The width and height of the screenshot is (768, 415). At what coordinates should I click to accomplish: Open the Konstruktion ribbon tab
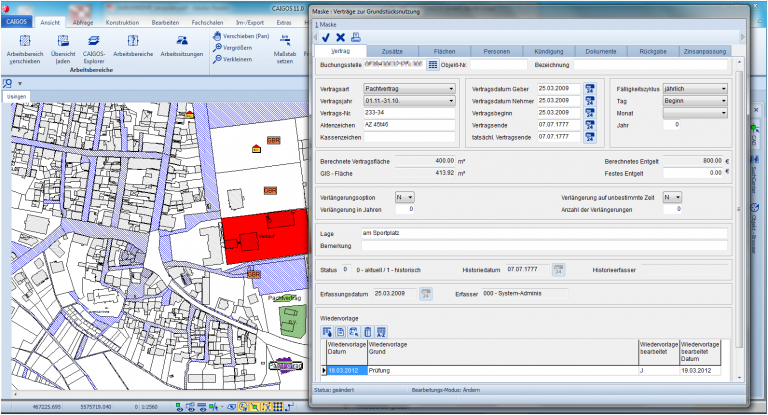pyautogui.click(x=122, y=20)
